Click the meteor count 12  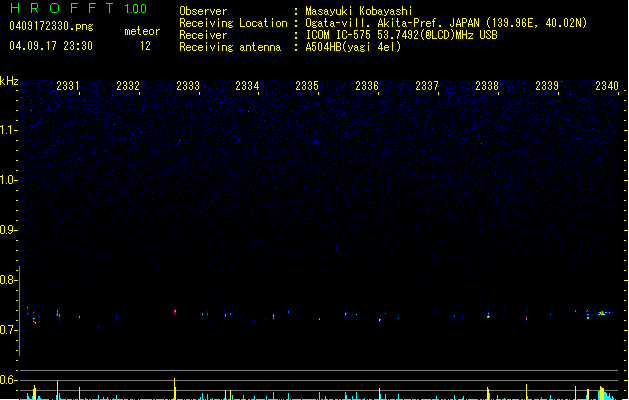click(145, 46)
